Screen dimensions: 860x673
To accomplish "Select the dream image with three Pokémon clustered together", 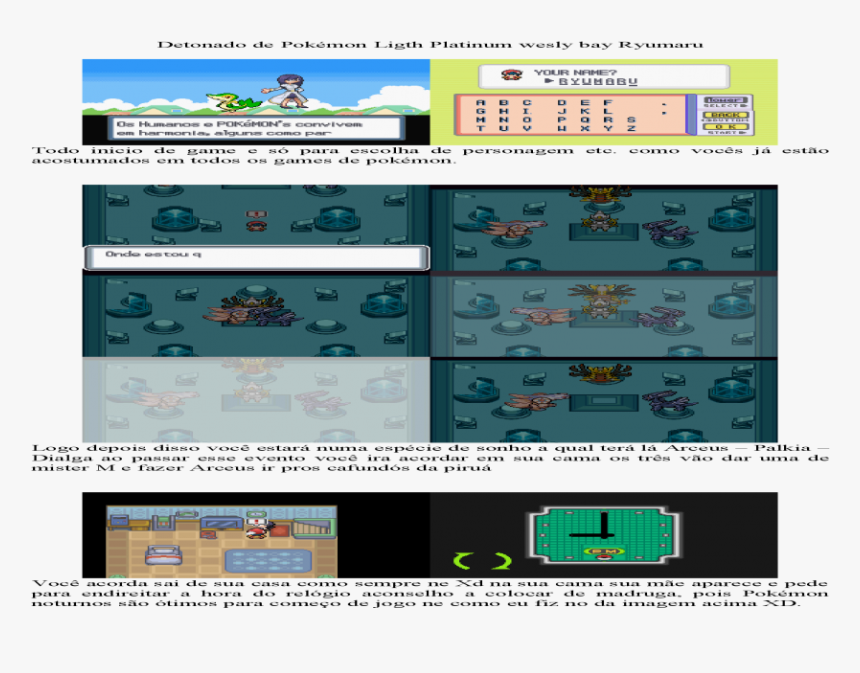I will pos(256,314).
